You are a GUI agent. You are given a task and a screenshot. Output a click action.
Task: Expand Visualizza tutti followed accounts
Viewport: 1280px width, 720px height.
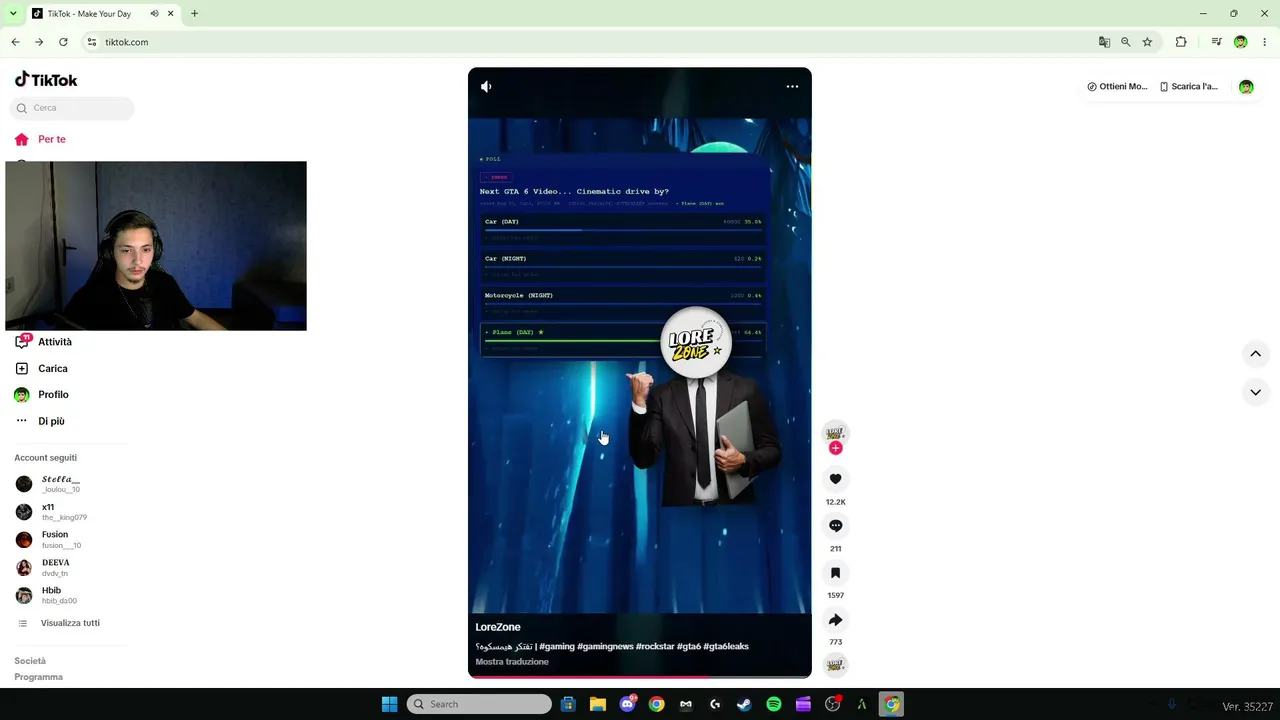(60, 623)
